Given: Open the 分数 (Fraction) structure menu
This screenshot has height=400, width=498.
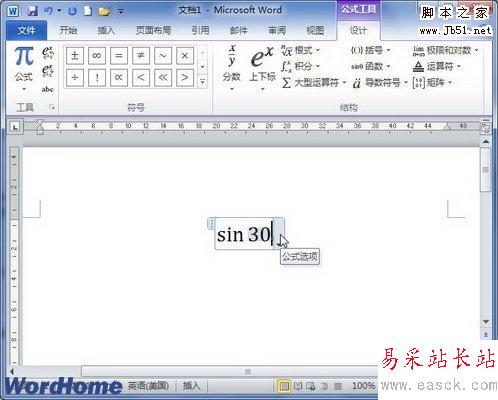Looking at the screenshot, I should coord(232,68).
